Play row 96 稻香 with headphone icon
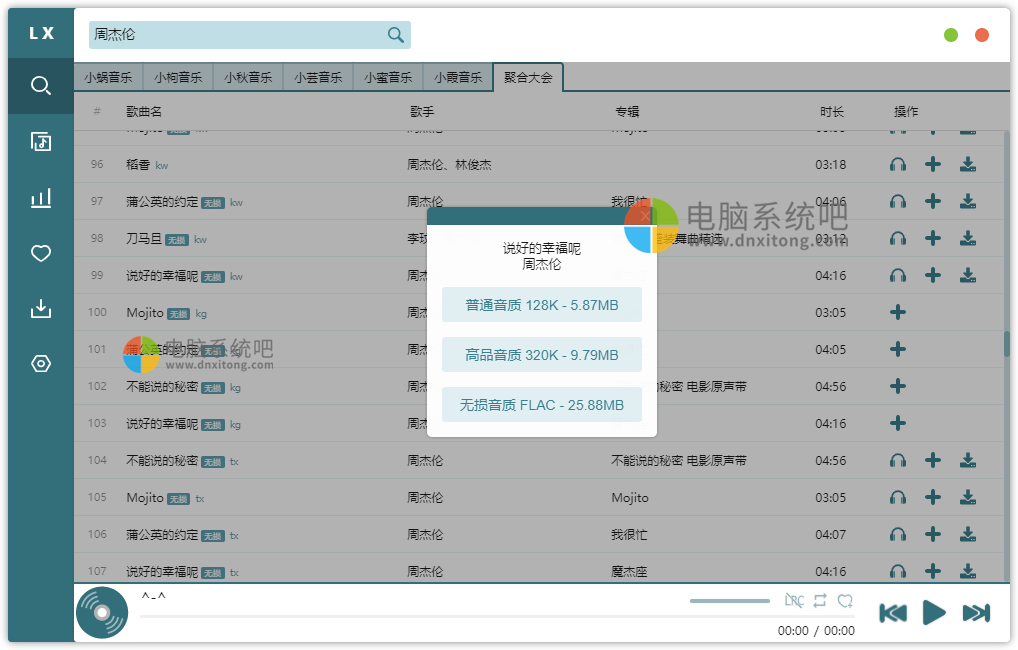Screen dimensions: 1018x650 898,165
